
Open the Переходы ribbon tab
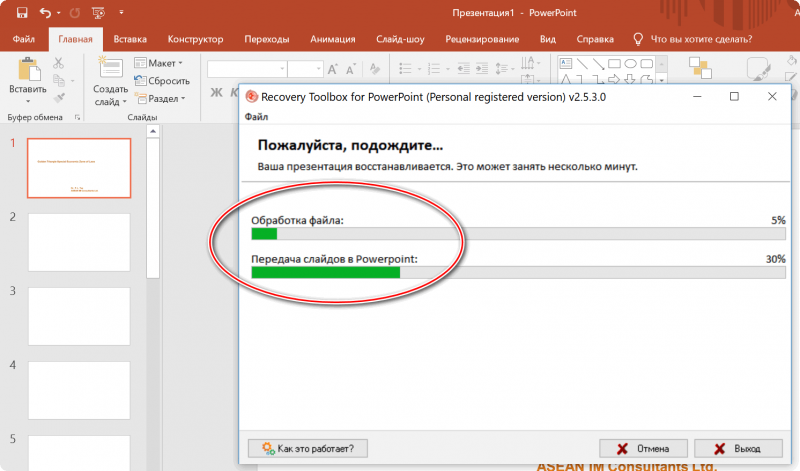tap(267, 39)
